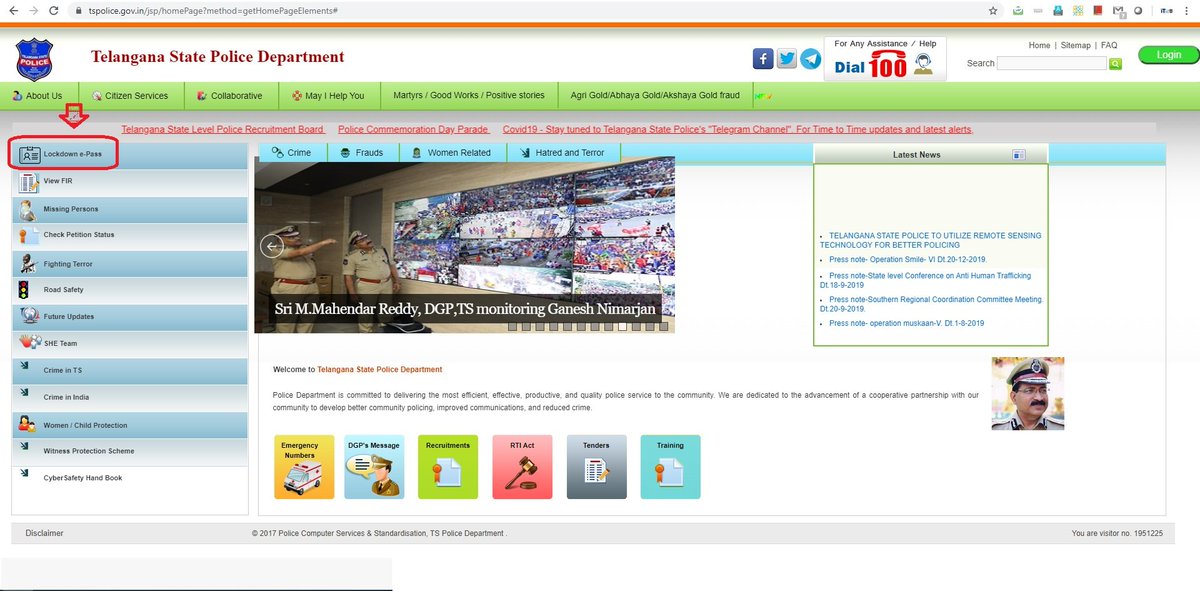
Task: Click the previous slide arrow on carousel
Action: pyautogui.click(x=272, y=245)
